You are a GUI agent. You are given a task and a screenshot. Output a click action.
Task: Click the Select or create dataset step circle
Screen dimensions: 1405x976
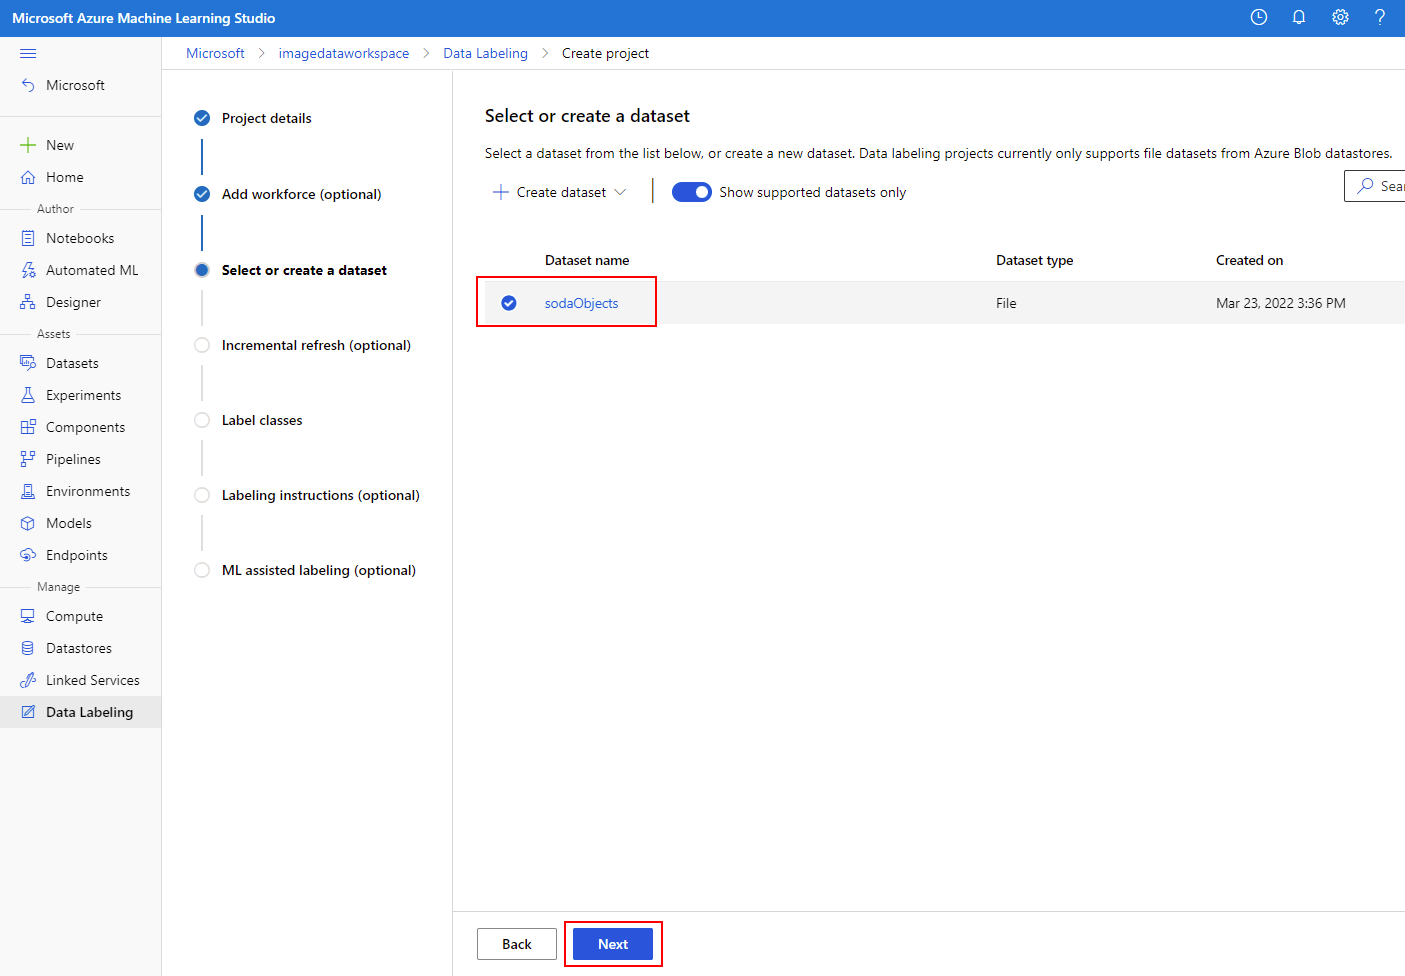point(202,270)
